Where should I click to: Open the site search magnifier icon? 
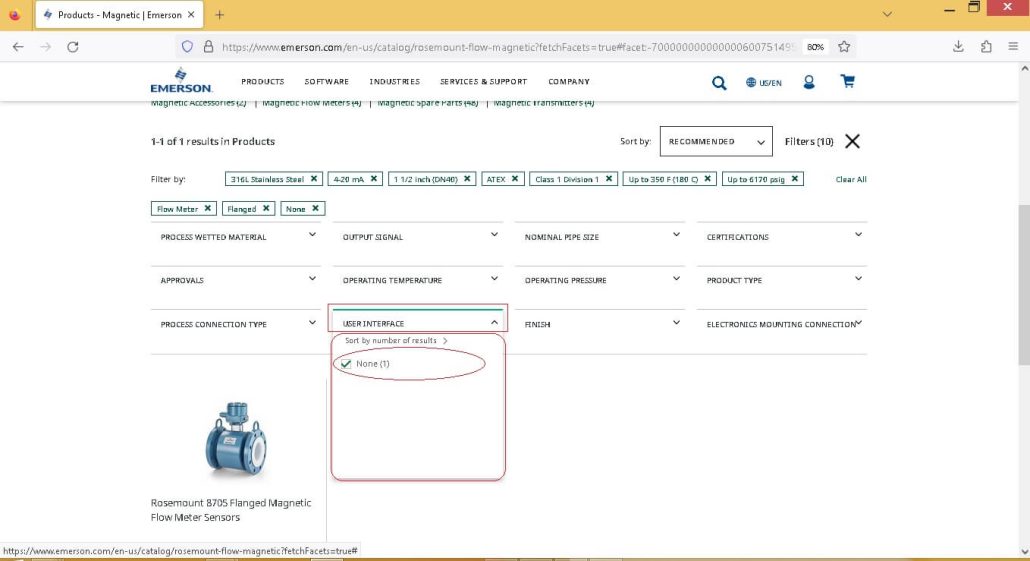pos(719,83)
